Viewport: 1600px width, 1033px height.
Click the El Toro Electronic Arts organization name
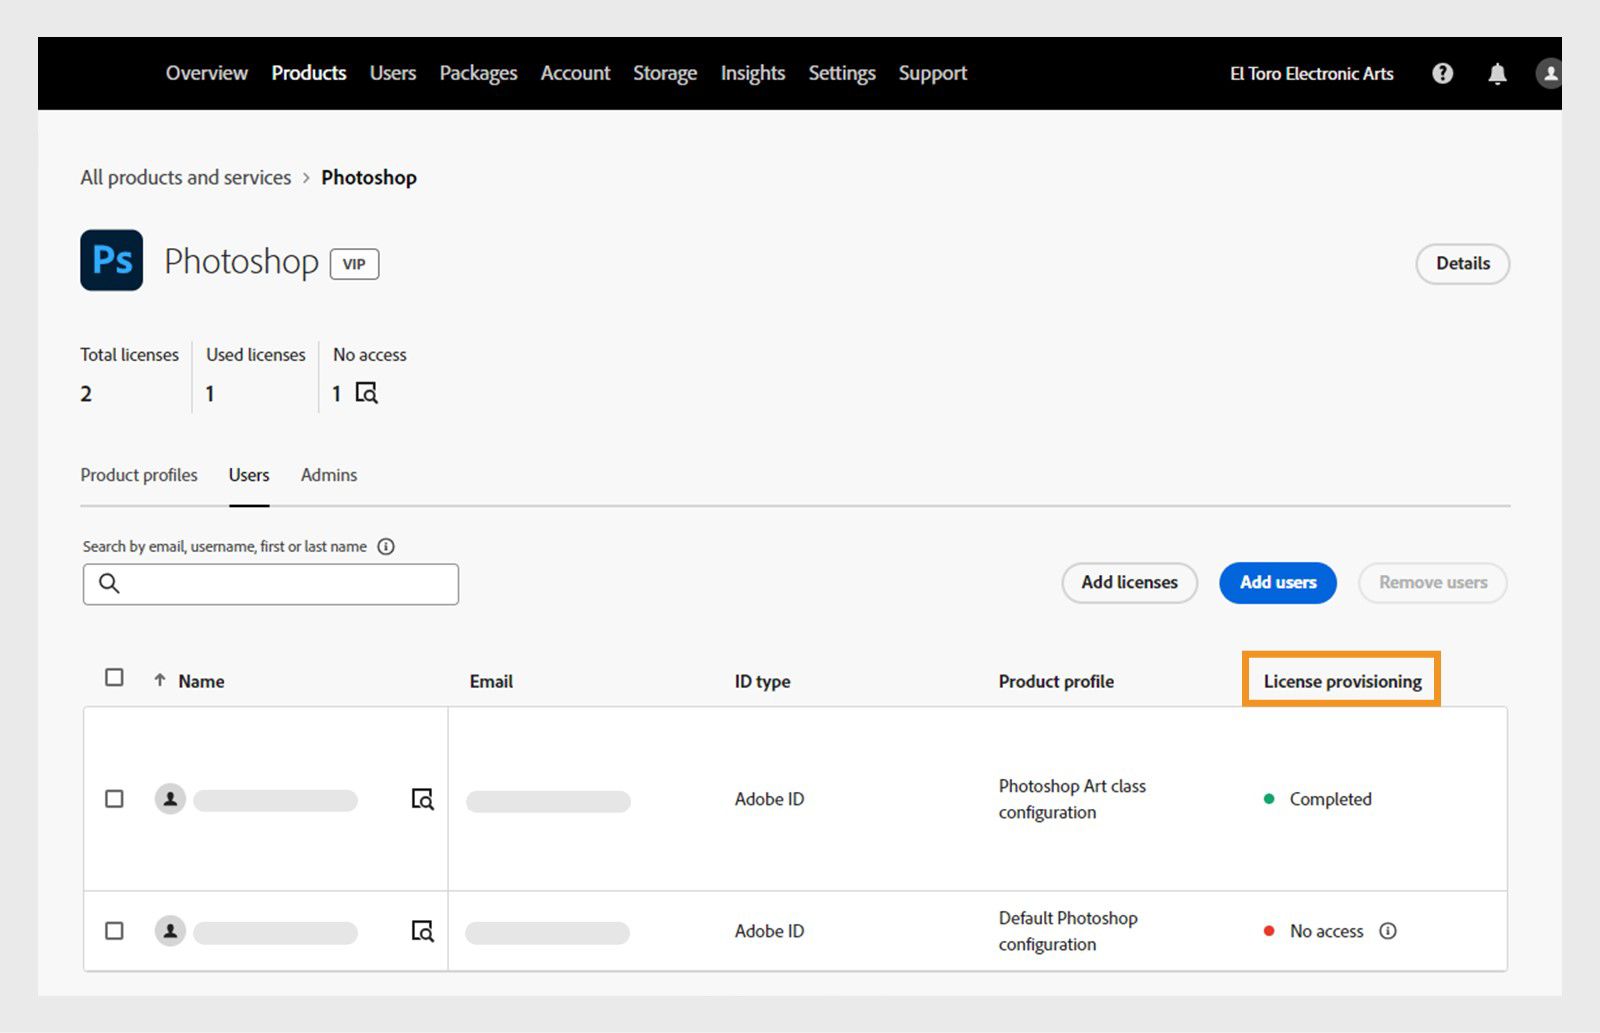pyautogui.click(x=1312, y=73)
